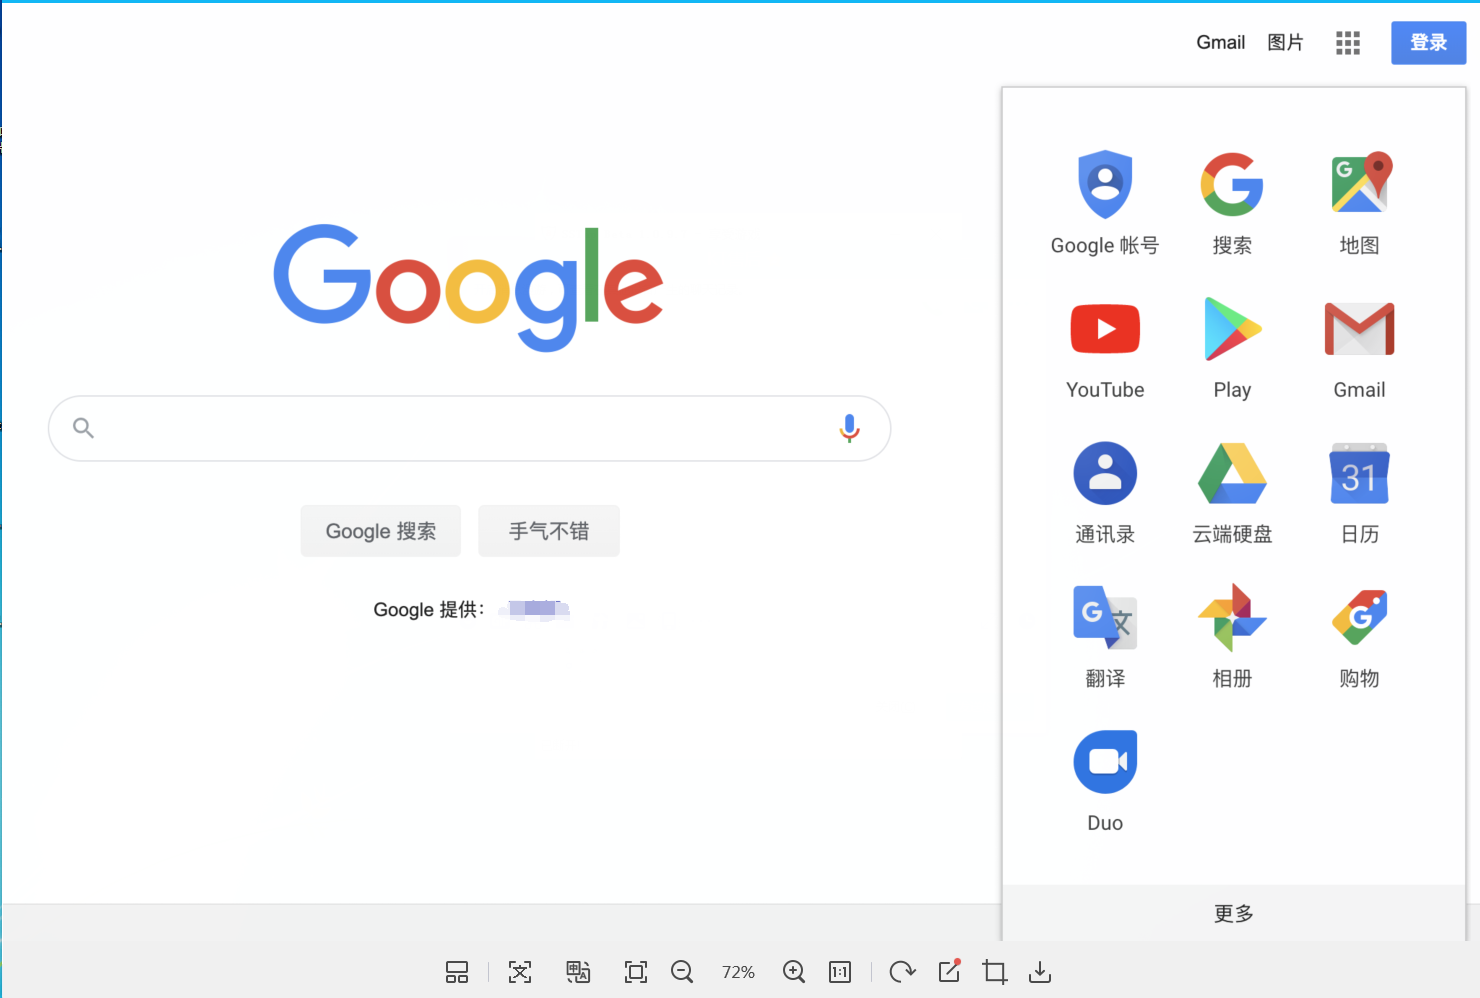
Task: Zoom in the image
Action: click(x=794, y=972)
